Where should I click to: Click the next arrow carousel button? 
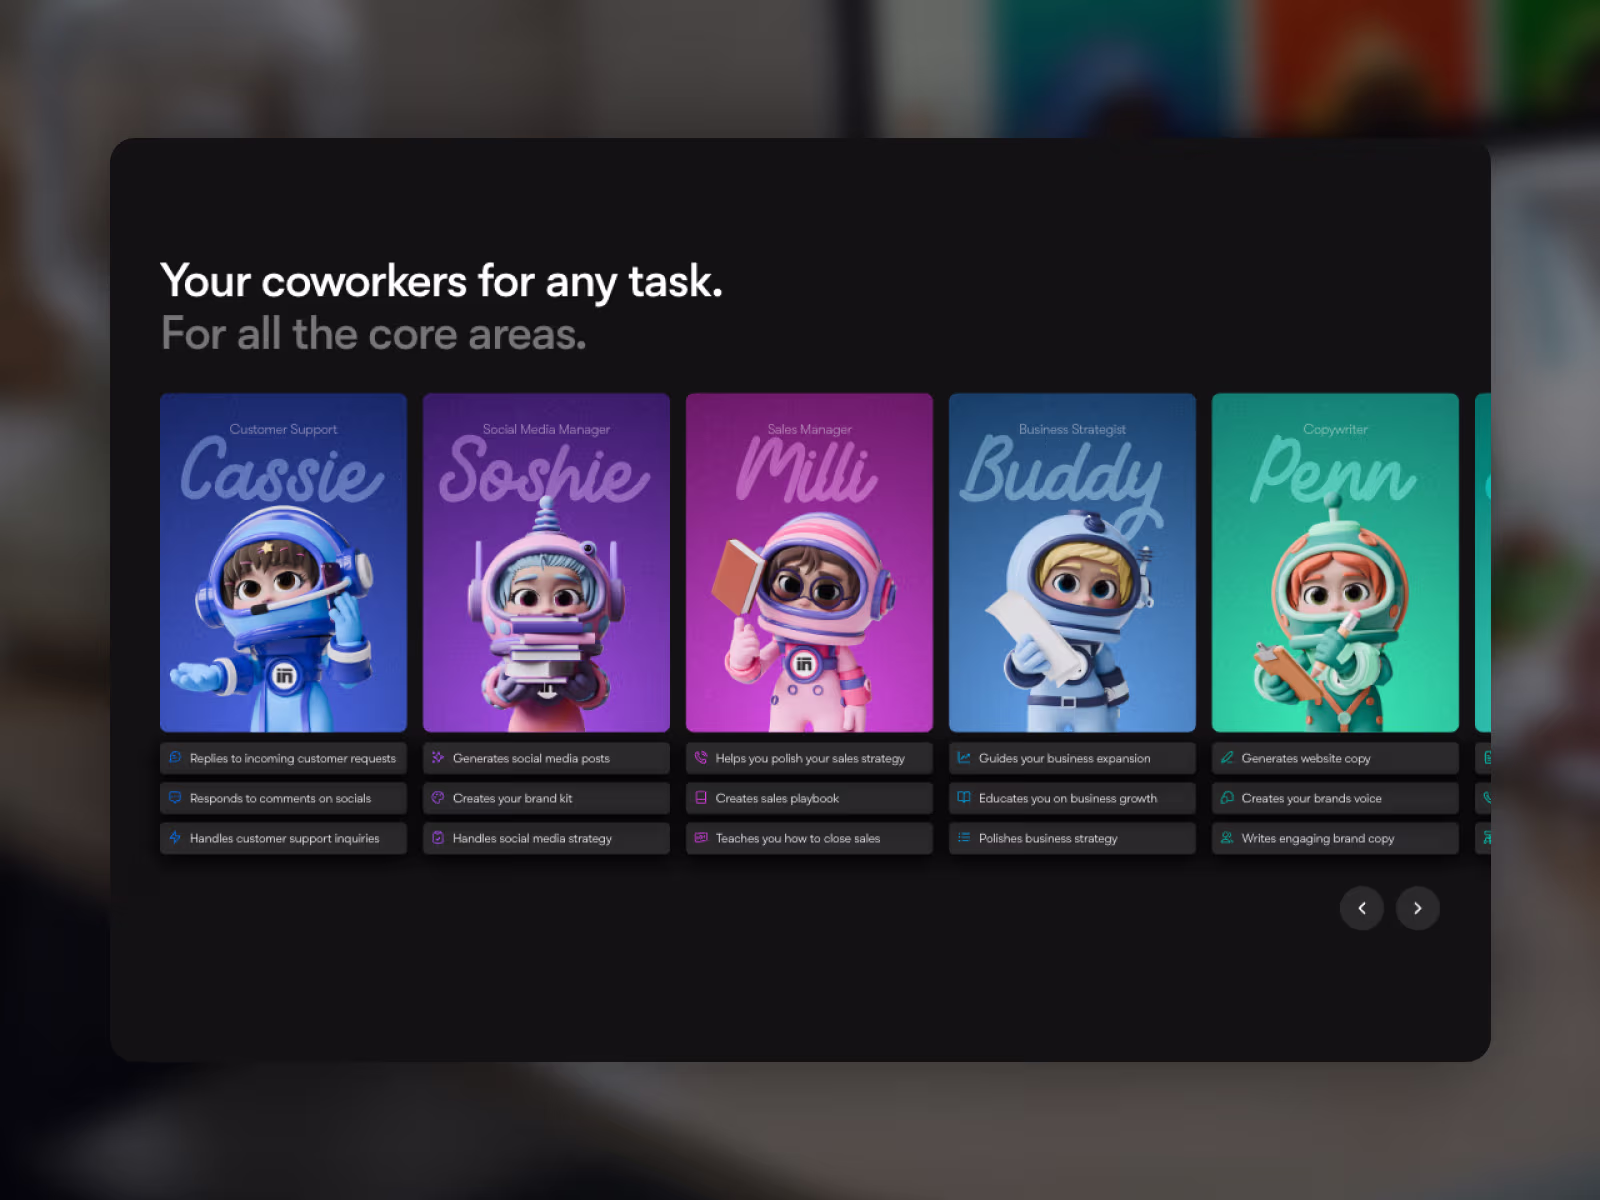click(1417, 908)
